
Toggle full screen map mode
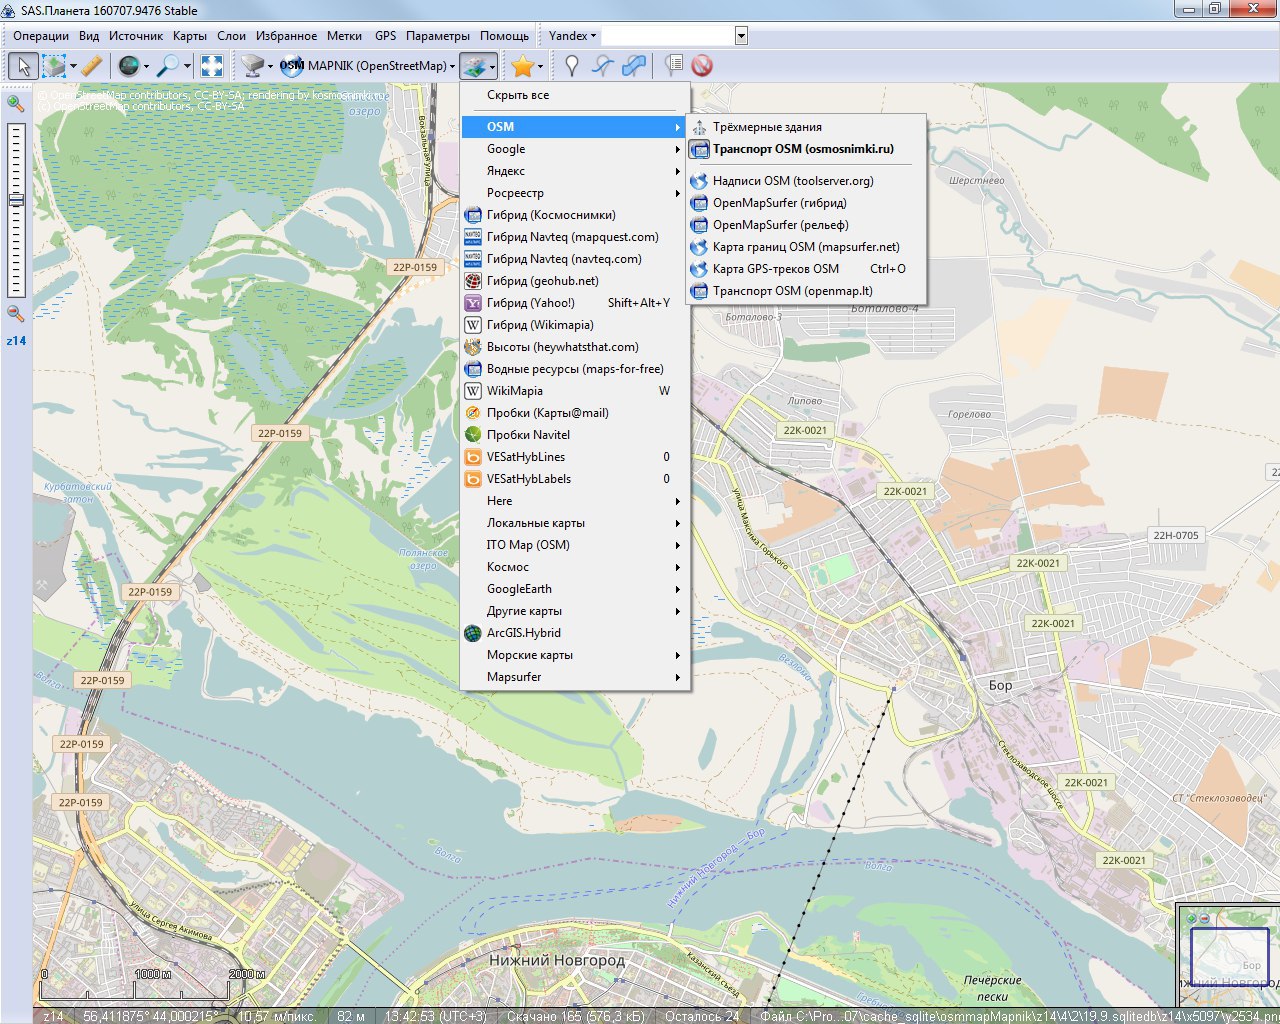(212, 66)
